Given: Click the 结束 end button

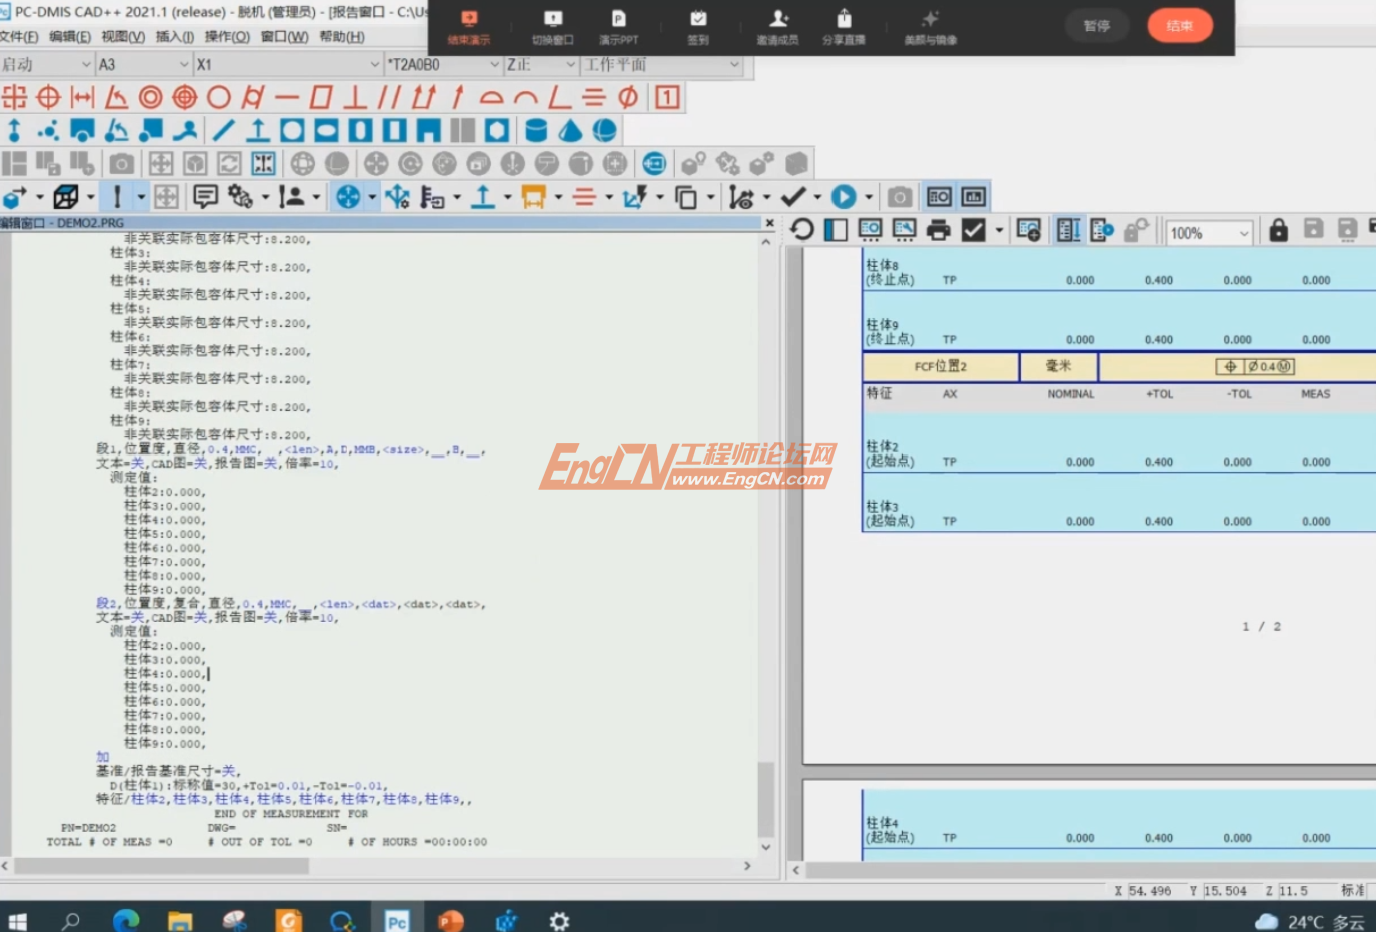Looking at the screenshot, I should [x=1179, y=26].
